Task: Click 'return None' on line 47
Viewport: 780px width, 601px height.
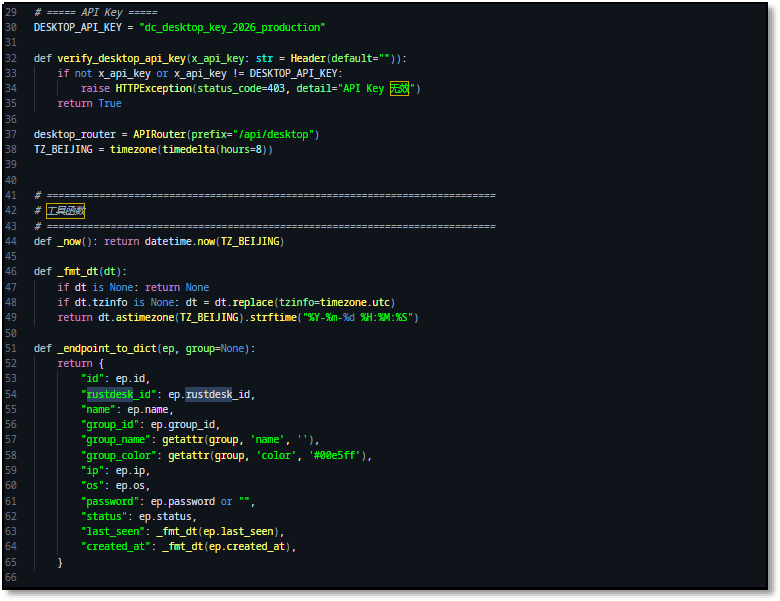Action: pos(177,288)
